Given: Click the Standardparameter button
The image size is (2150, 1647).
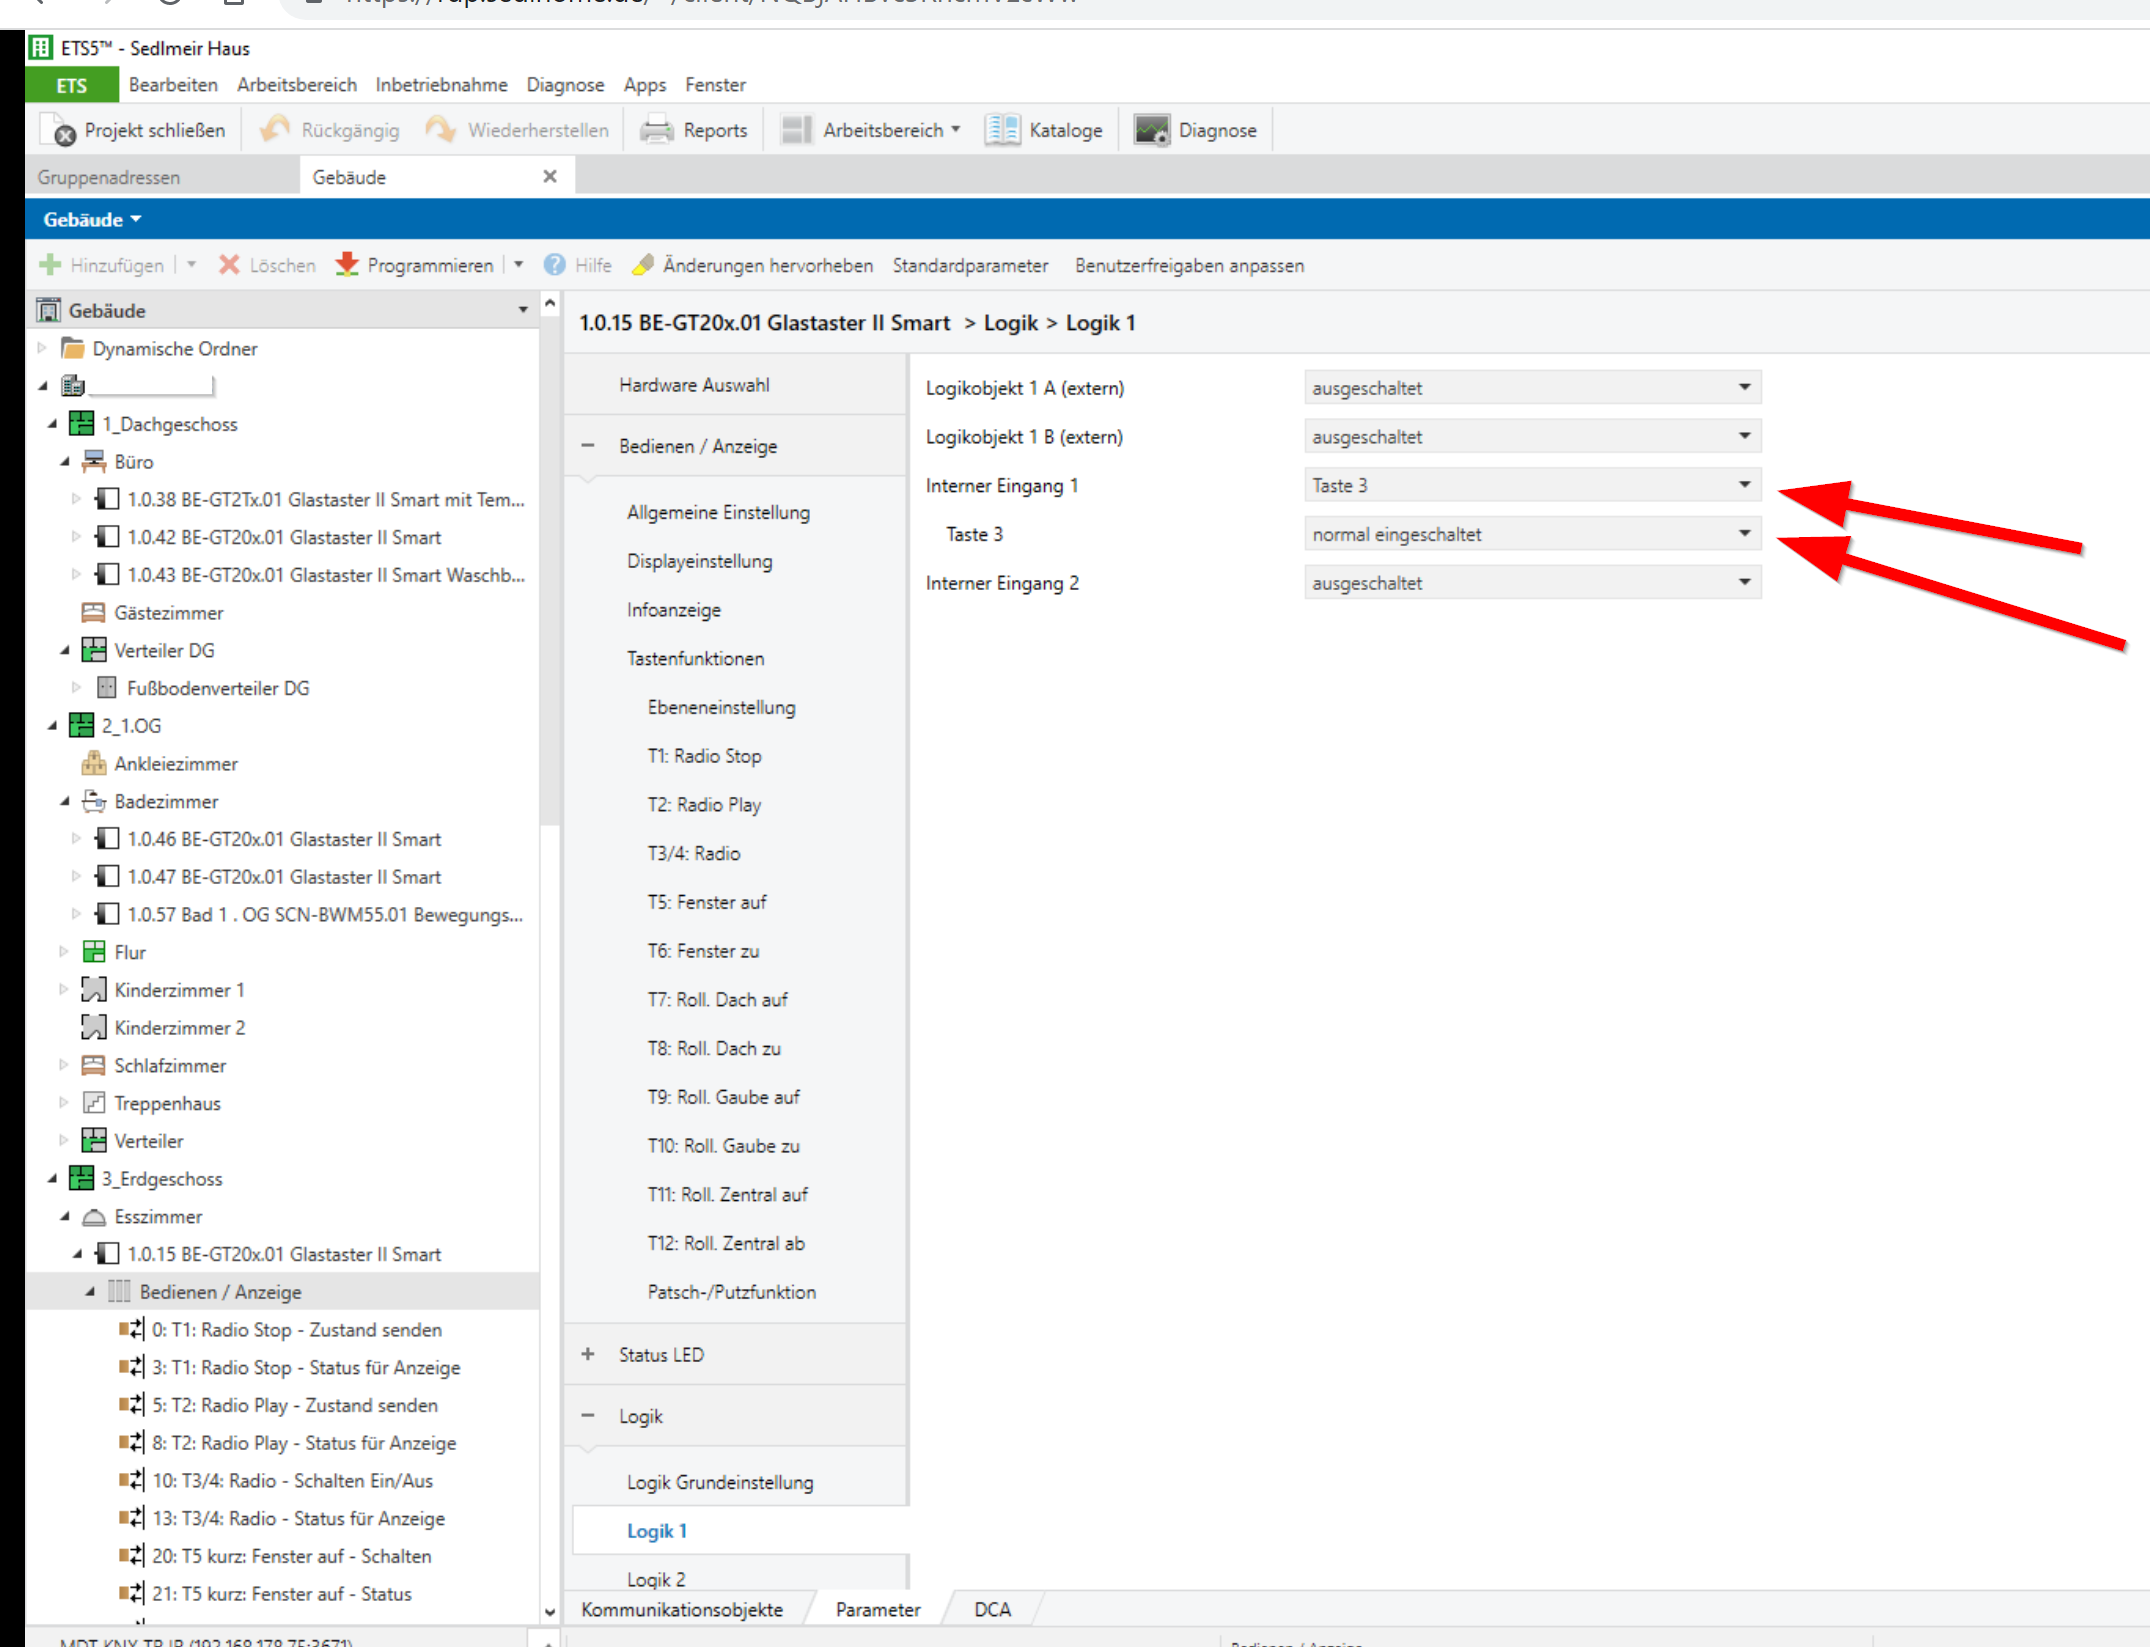Looking at the screenshot, I should pos(970,265).
